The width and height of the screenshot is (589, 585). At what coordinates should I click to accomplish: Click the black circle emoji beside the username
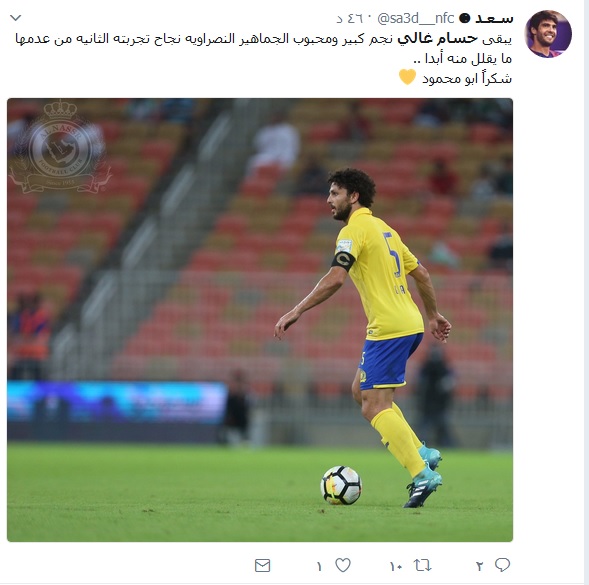point(465,18)
